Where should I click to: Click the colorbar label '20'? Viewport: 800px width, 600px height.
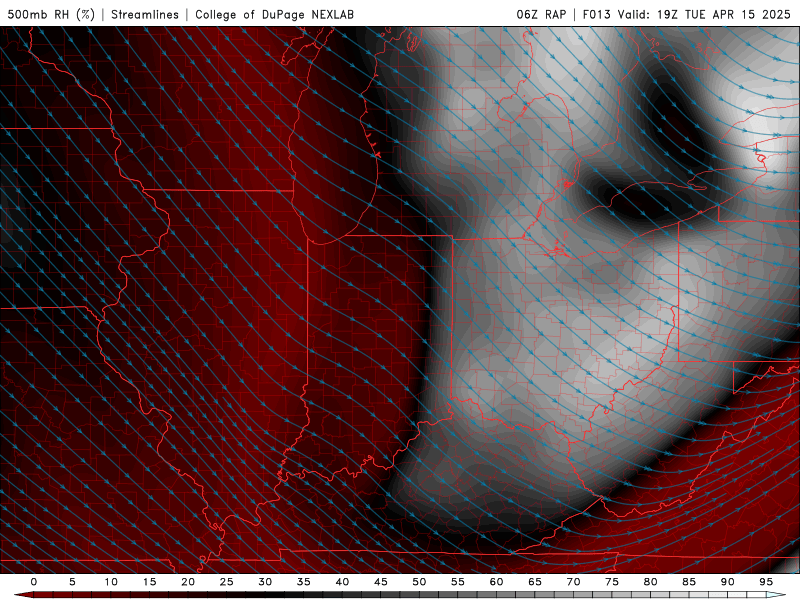coord(188,582)
